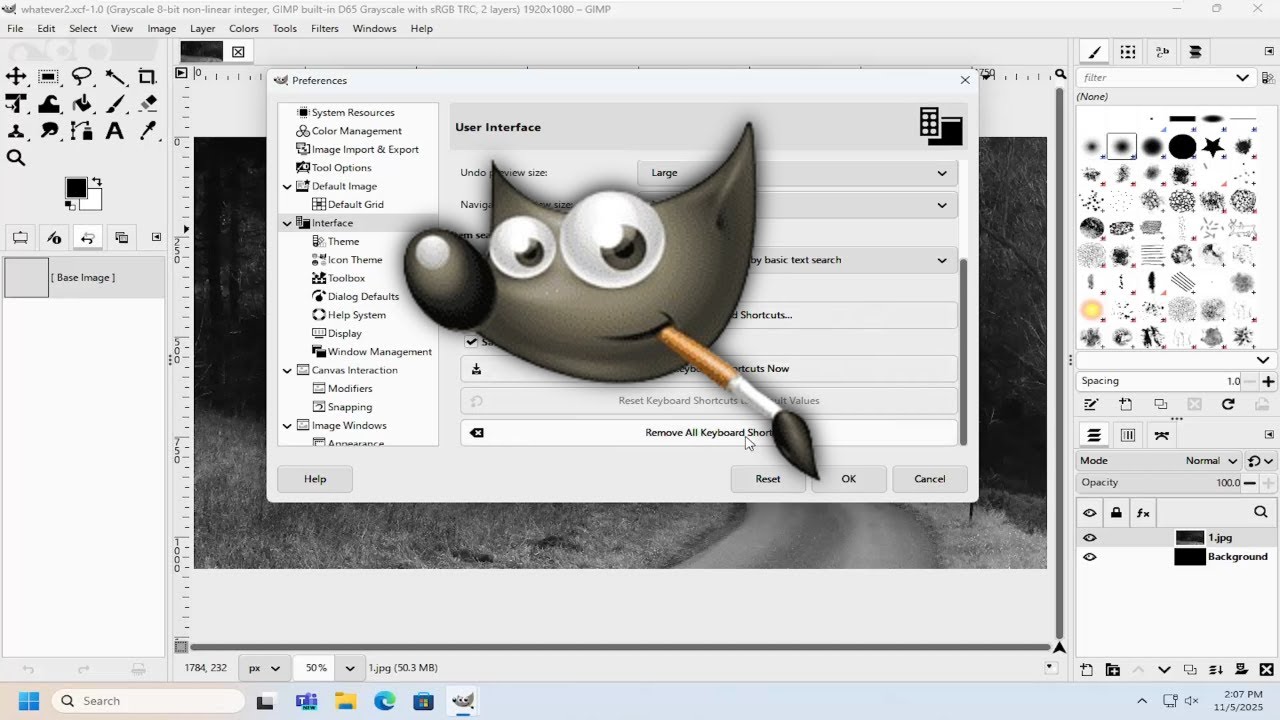
Task: Open the Colors menu
Action: (x=244, y=28)
